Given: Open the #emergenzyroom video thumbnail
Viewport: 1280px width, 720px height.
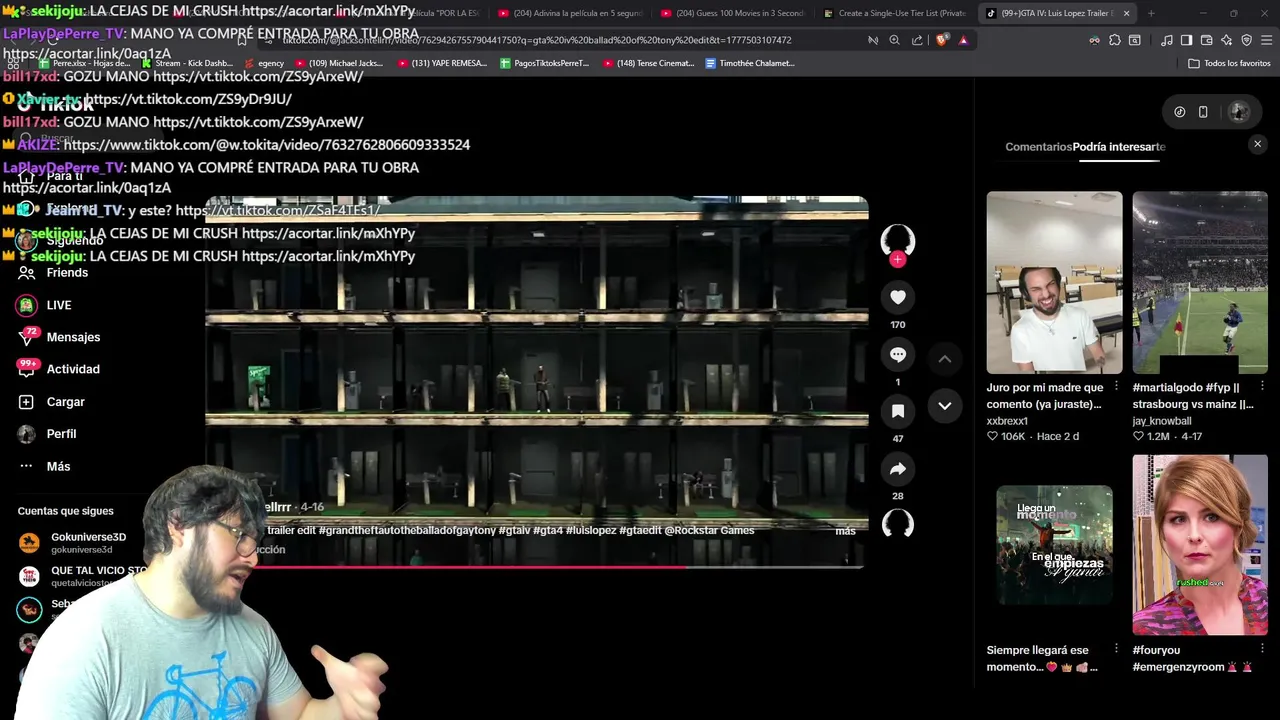Looking at the screenshot, I should (1200, 545).
